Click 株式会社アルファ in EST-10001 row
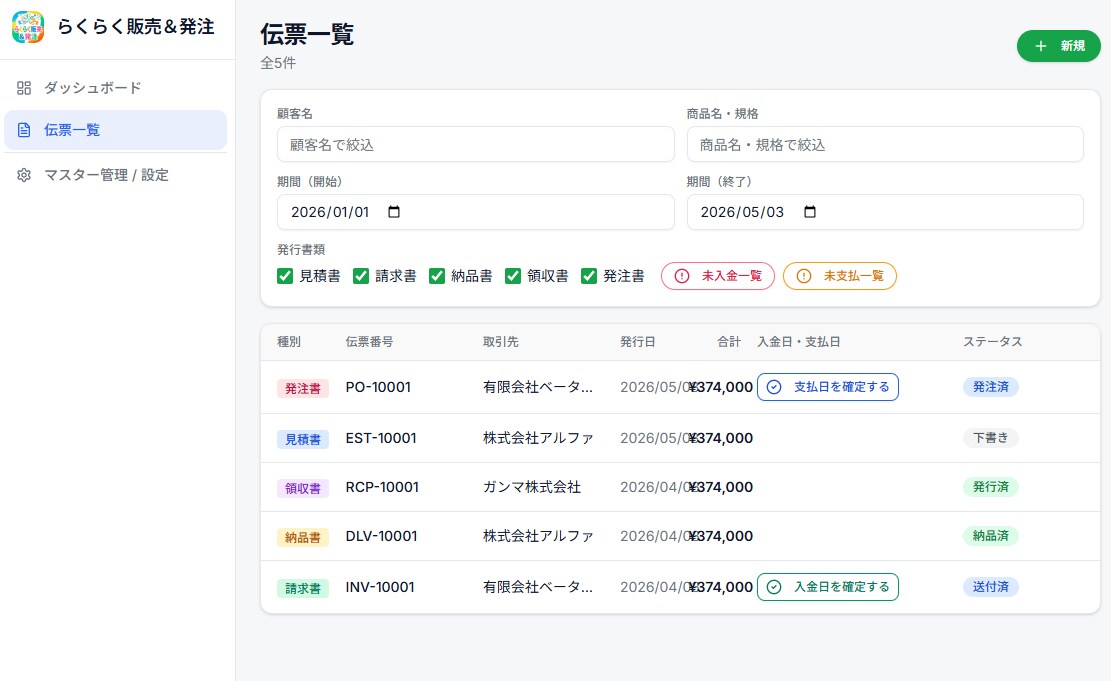 (x=538, y=438)
